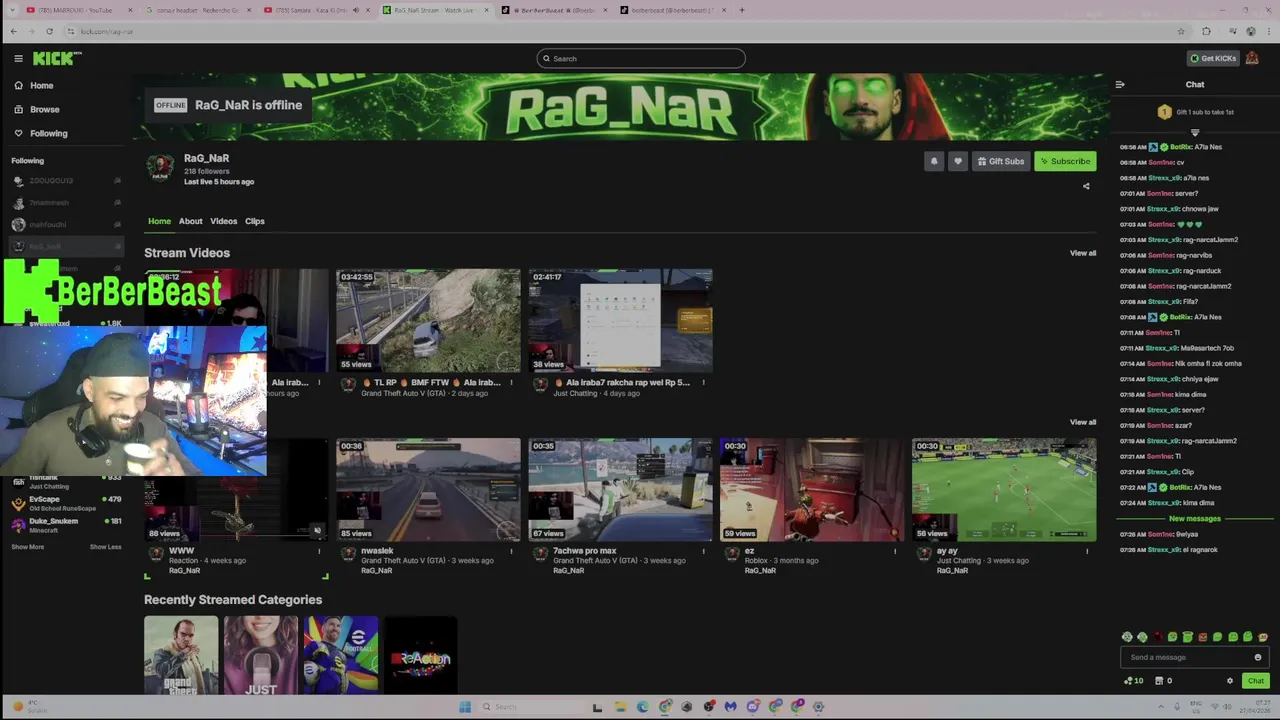Mute the Samara tab using its speaker icon

356,10
